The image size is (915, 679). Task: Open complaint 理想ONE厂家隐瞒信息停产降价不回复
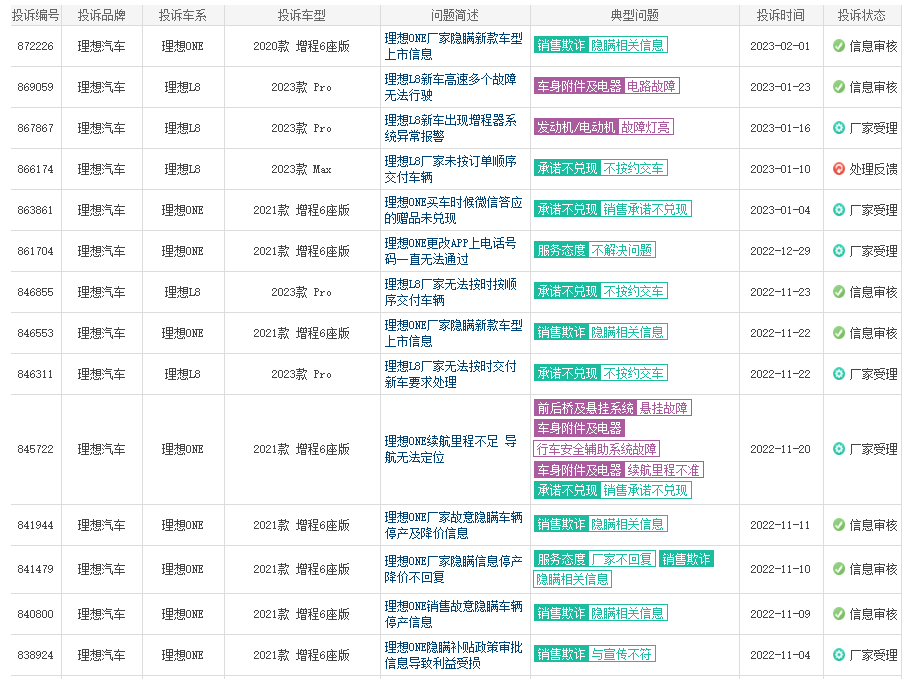click(453, 569)
